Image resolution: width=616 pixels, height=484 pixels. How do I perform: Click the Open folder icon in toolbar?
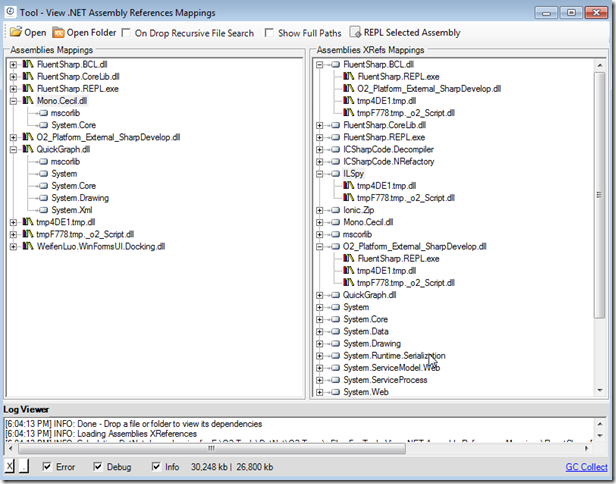(x=16, y=32)
